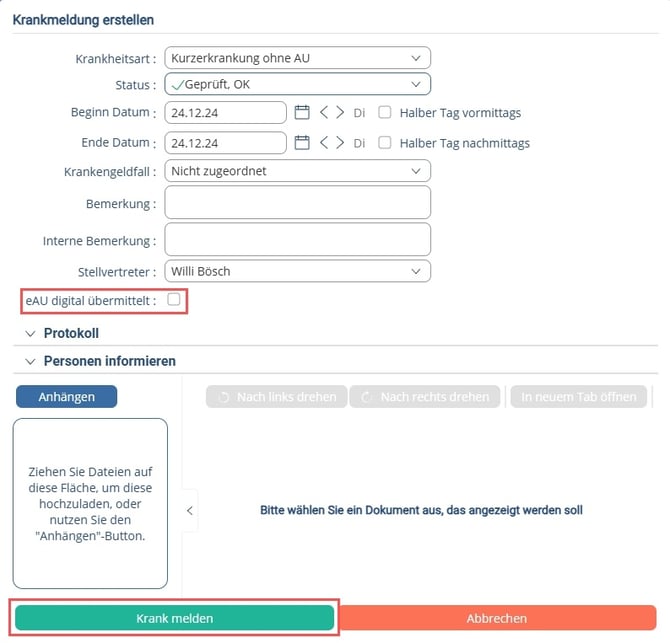Go to previous day for Ende Datum
Image resolution: width=670 pixels, height=643 pixels.
(324, 143)
